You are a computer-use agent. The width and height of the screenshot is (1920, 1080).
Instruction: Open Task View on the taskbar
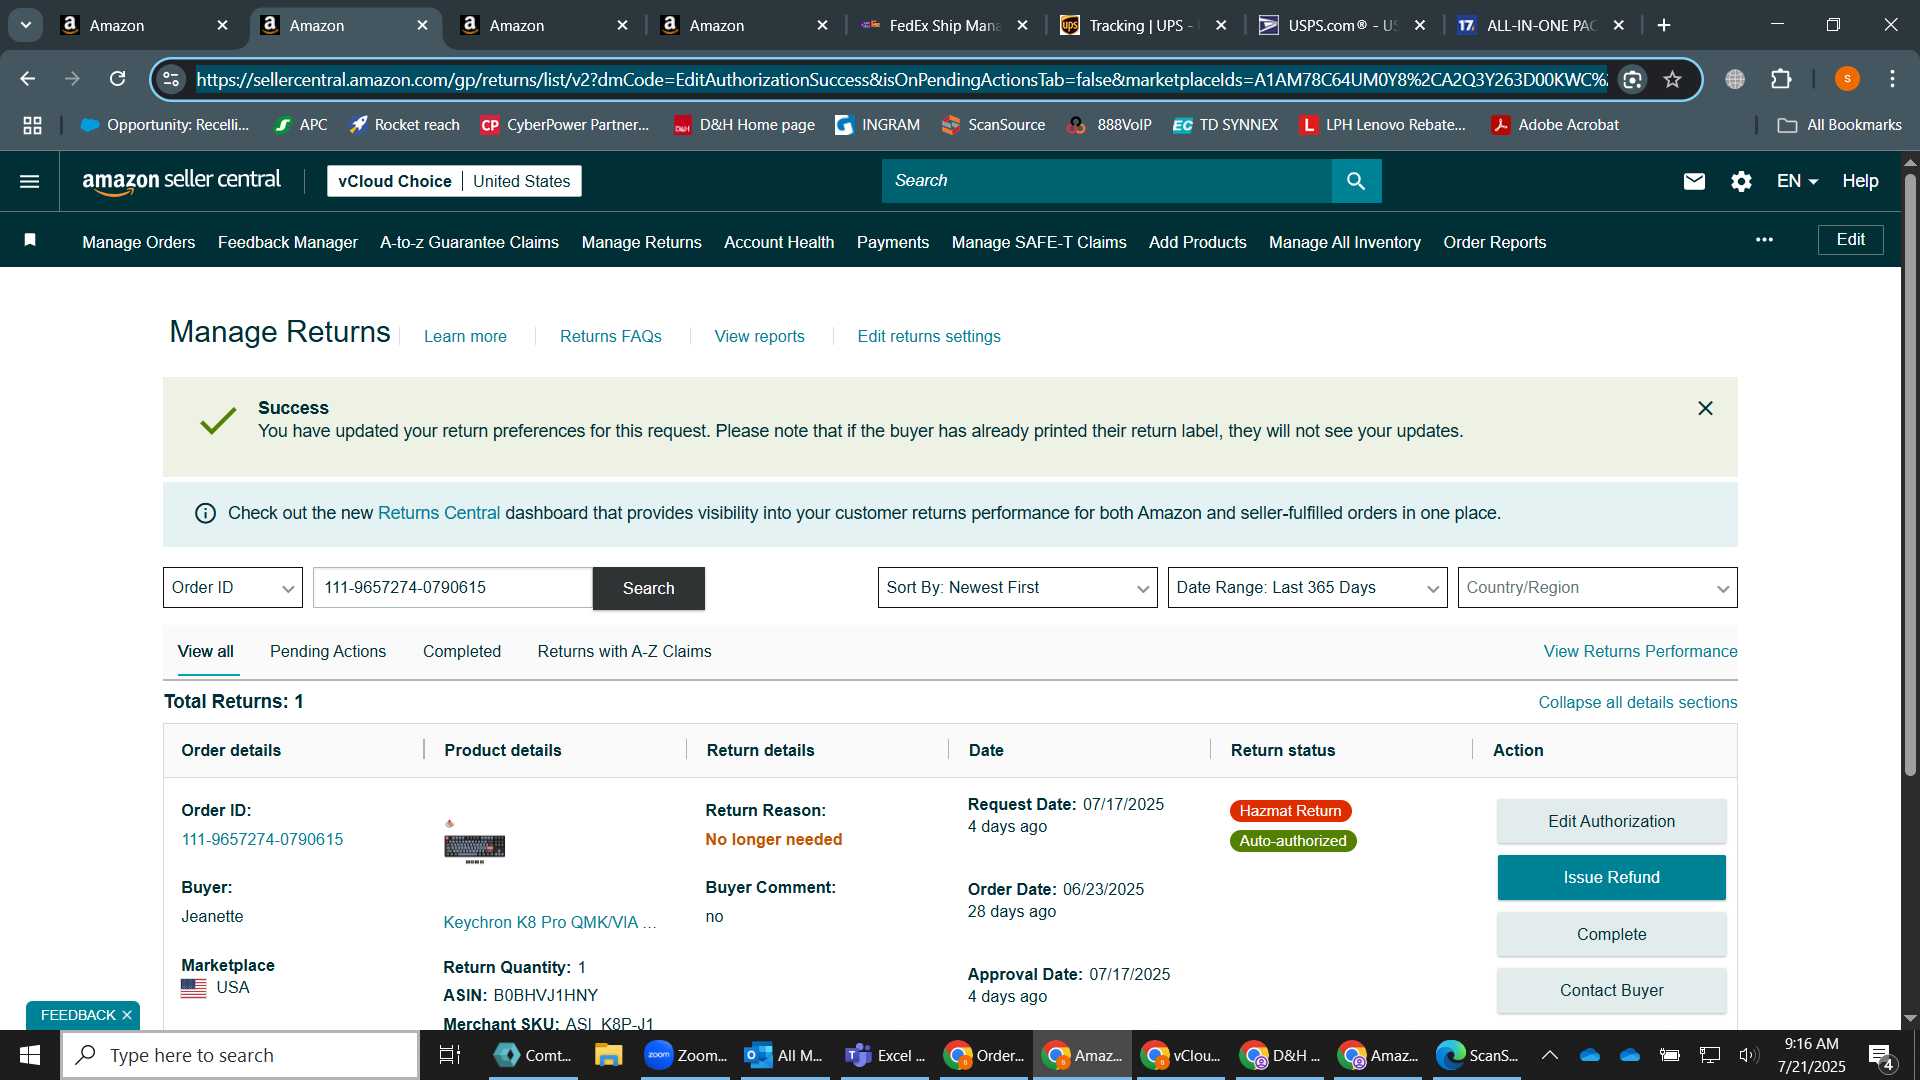click(450, 1055)
